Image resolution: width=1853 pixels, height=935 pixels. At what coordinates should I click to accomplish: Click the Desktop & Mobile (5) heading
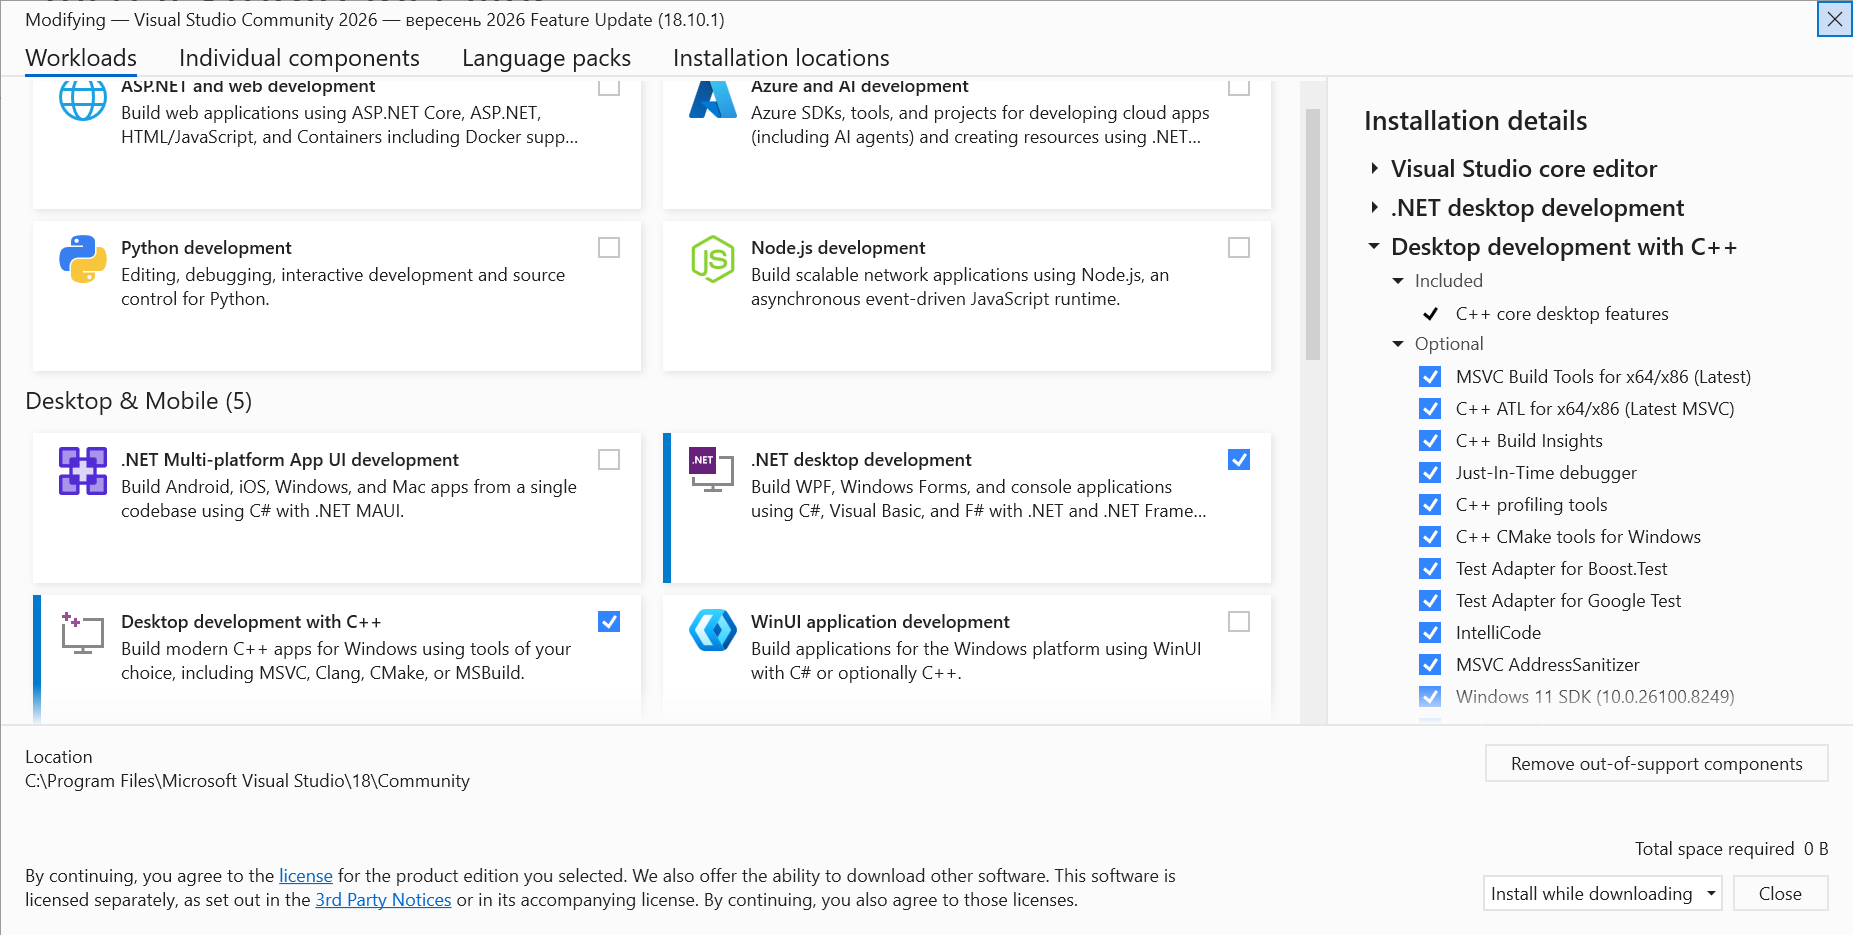tap(139, 401)
